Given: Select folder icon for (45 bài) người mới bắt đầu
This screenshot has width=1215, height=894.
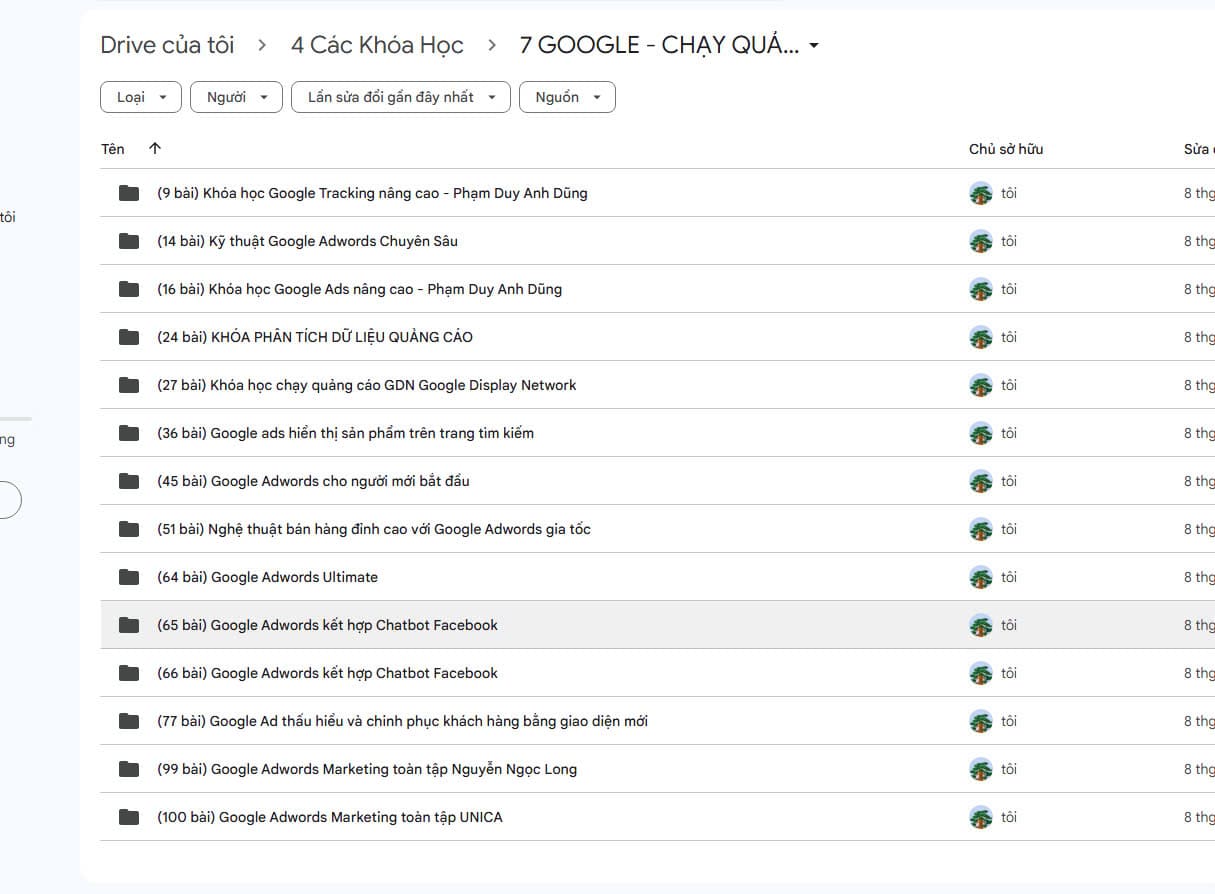Looking at the screenshot, I should click(129, 481).
